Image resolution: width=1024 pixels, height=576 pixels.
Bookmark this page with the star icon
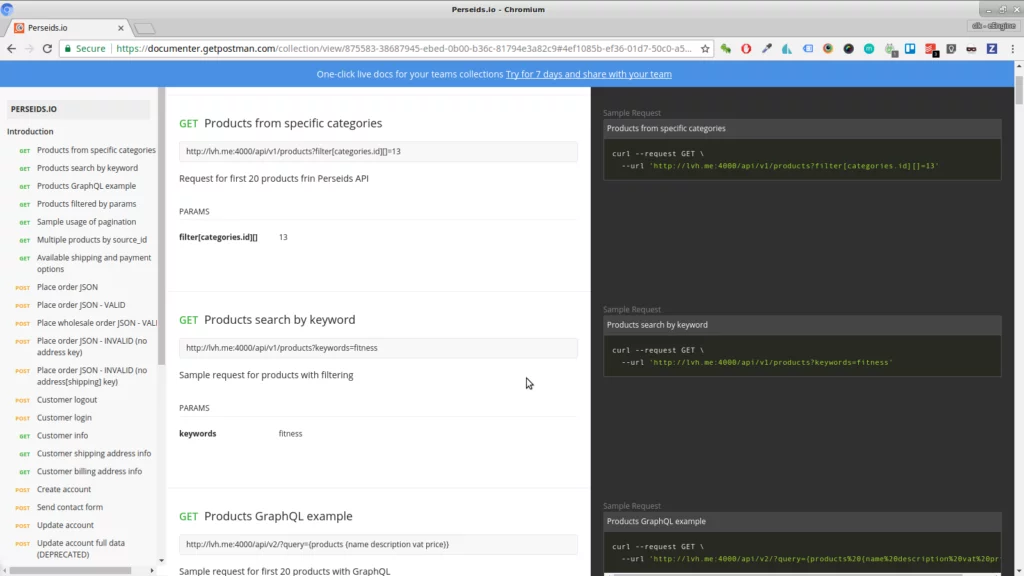click(x=705, y=48)
